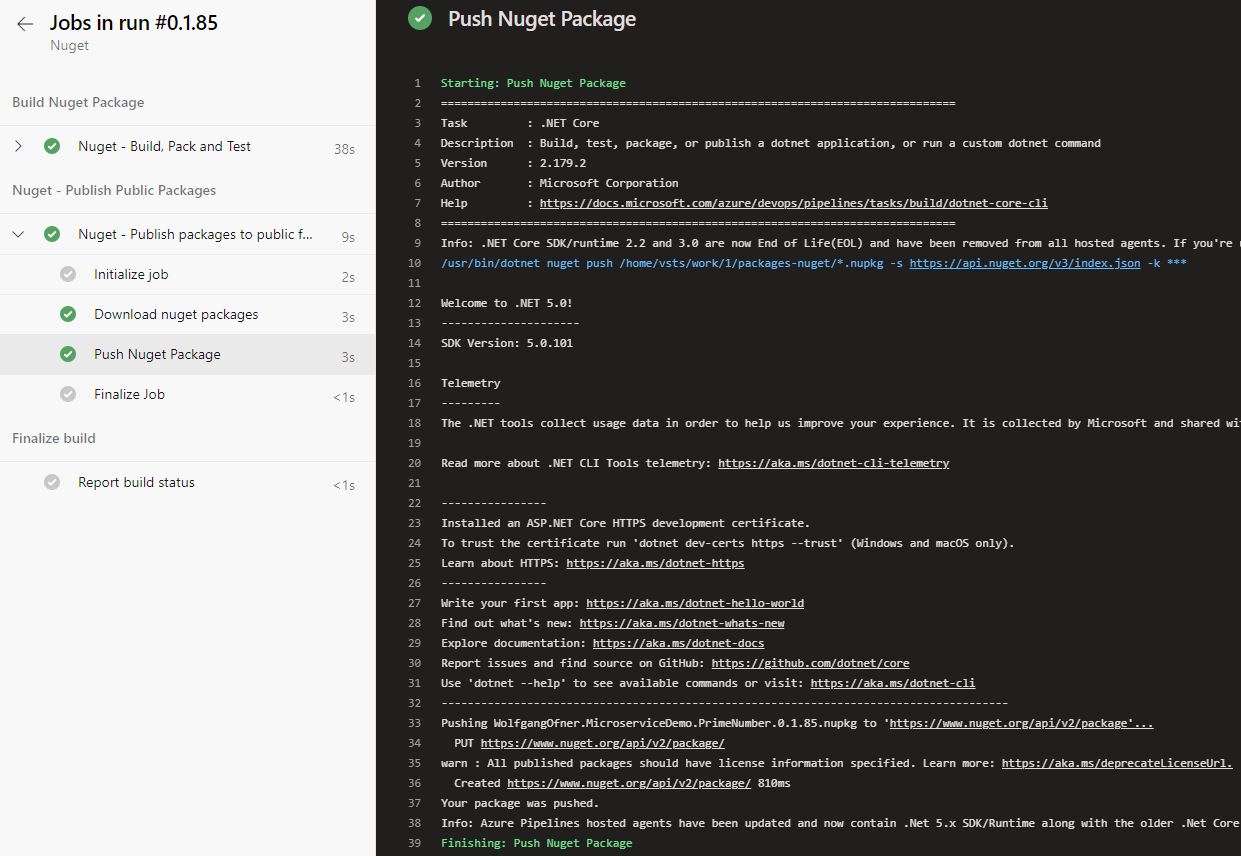Click log line 37 Your package was pushed

[519, 802]
